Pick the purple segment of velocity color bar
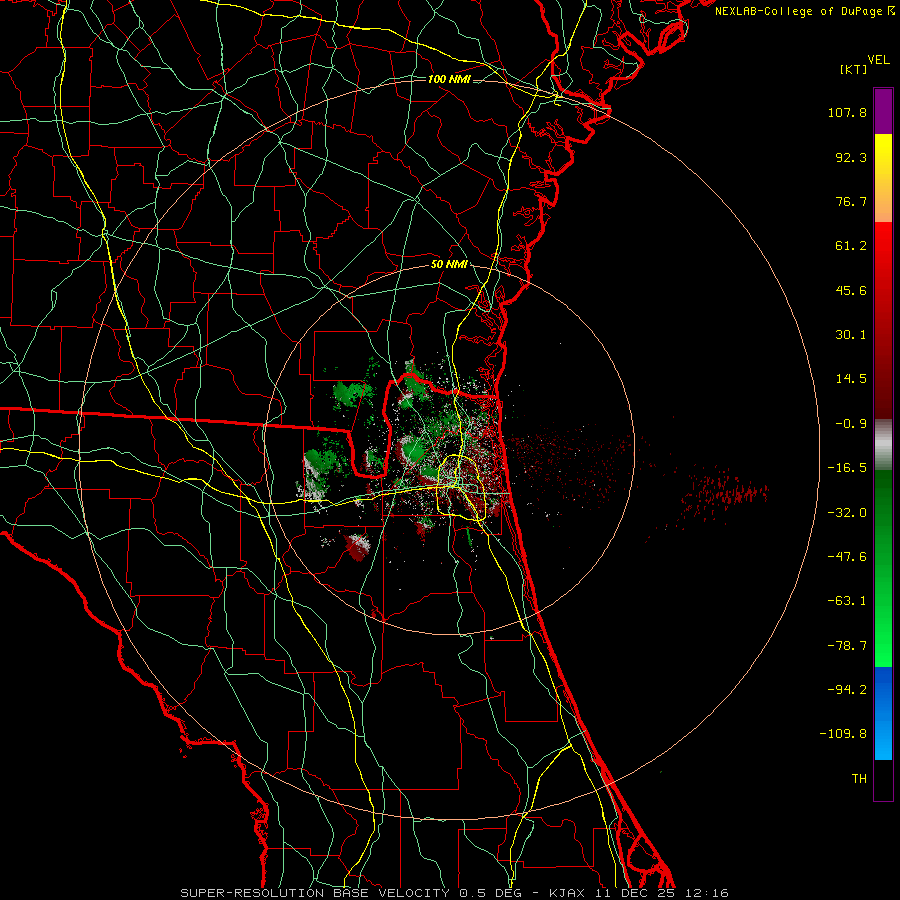This screenshot has width=900, height=900. (x=883, y=111)
